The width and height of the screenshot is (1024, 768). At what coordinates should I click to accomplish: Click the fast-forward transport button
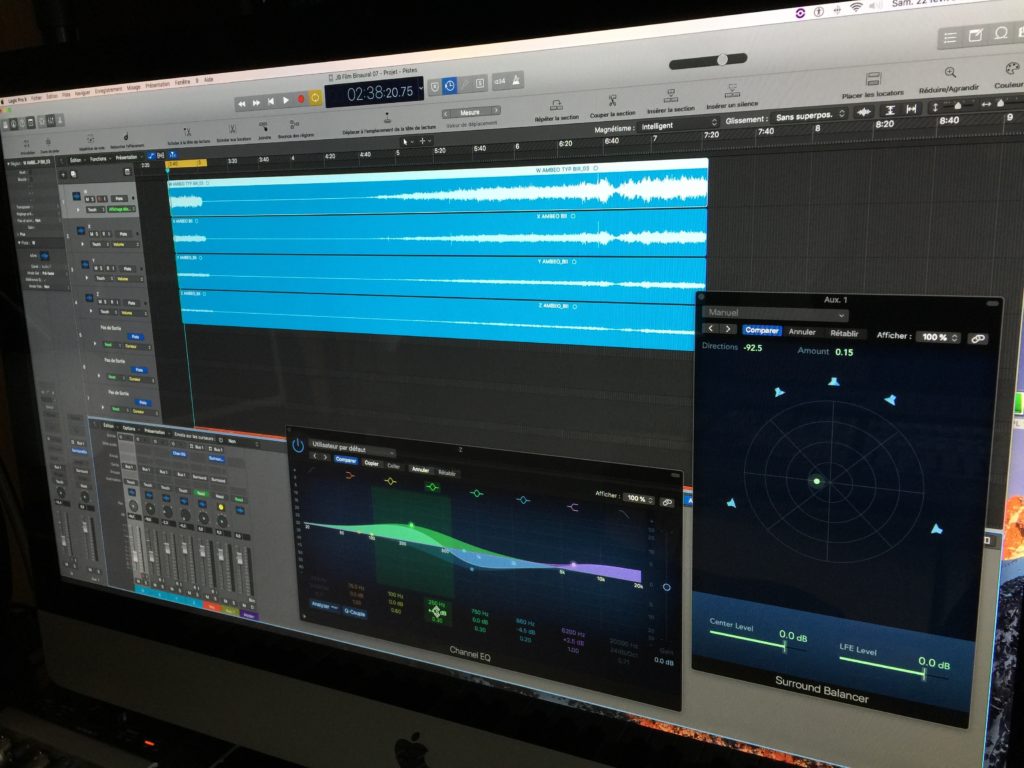tap(257, 103)
